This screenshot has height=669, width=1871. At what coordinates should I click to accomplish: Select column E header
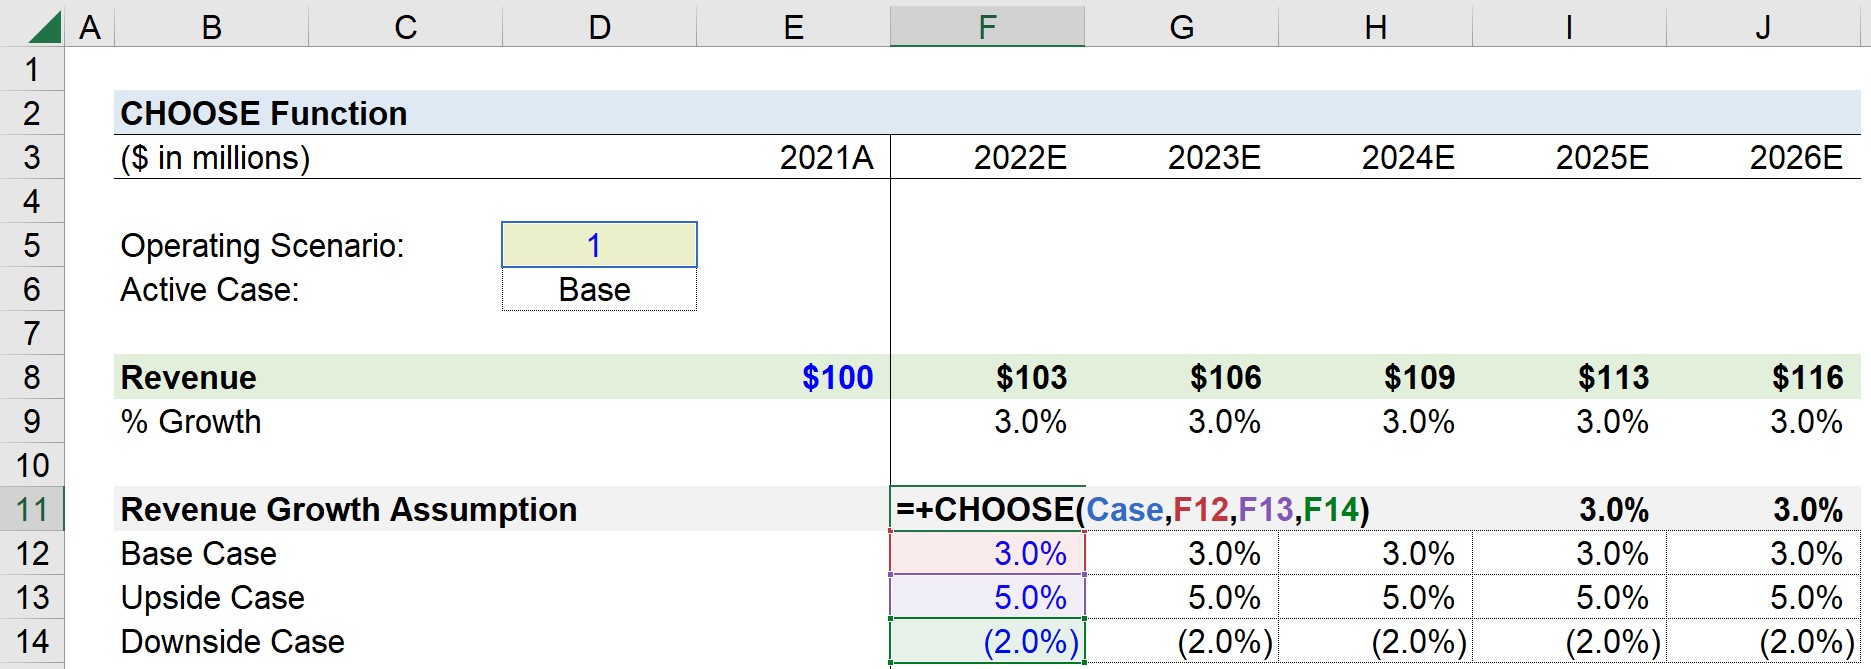click(793, 27)
